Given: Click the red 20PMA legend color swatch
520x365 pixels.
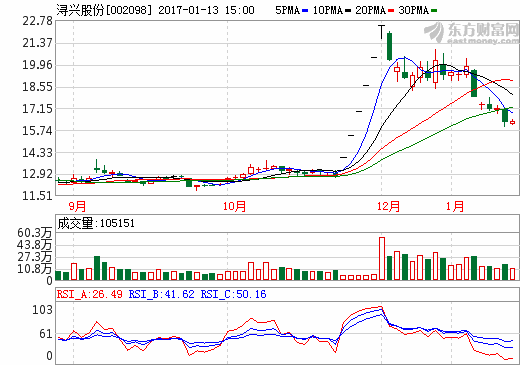Looking at the screenshot, I should pyautogui.click(x=391, y=11).
